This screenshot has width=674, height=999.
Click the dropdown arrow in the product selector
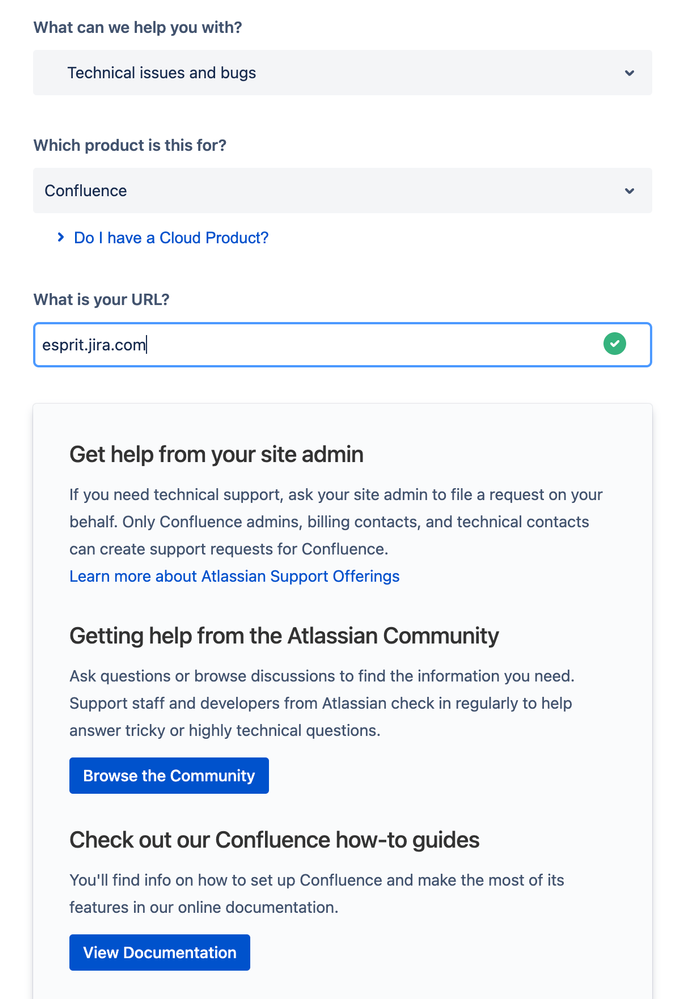coord(629,190)
